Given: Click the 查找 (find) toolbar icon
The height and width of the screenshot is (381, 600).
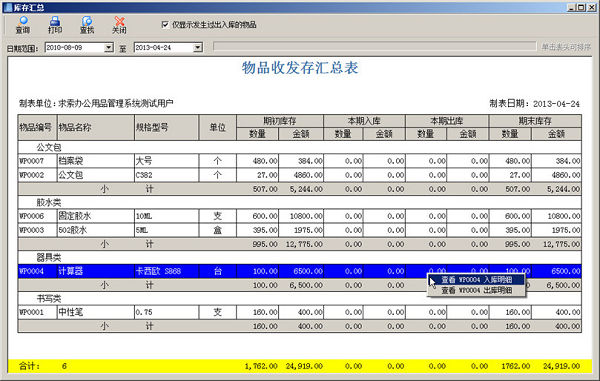Looking at the screenshot, I should click(x=87, y=25).
